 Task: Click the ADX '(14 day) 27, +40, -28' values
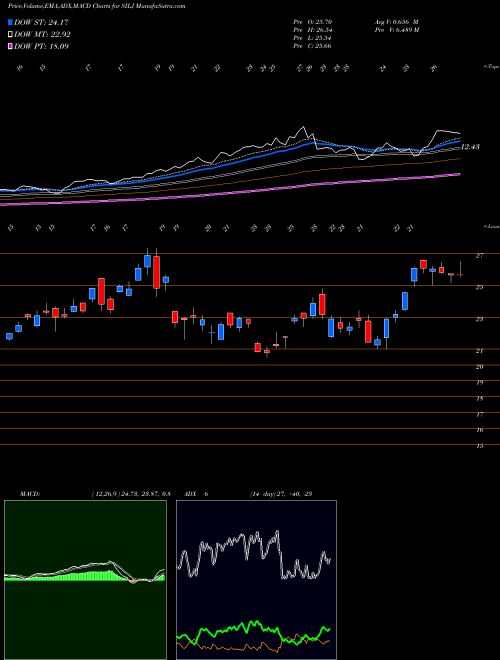pyautogui.click(x=280, y=494)
